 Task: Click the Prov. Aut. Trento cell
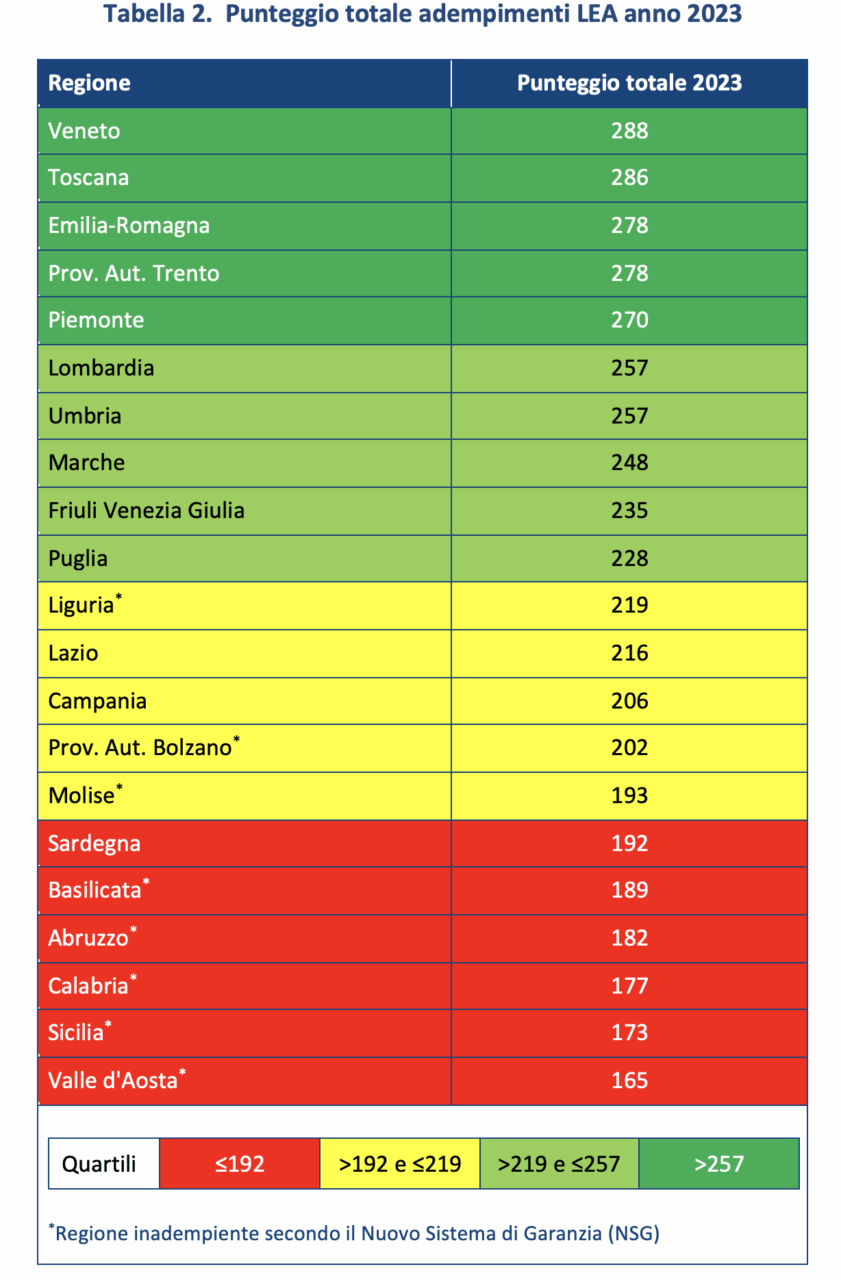(x=244, y=273)
